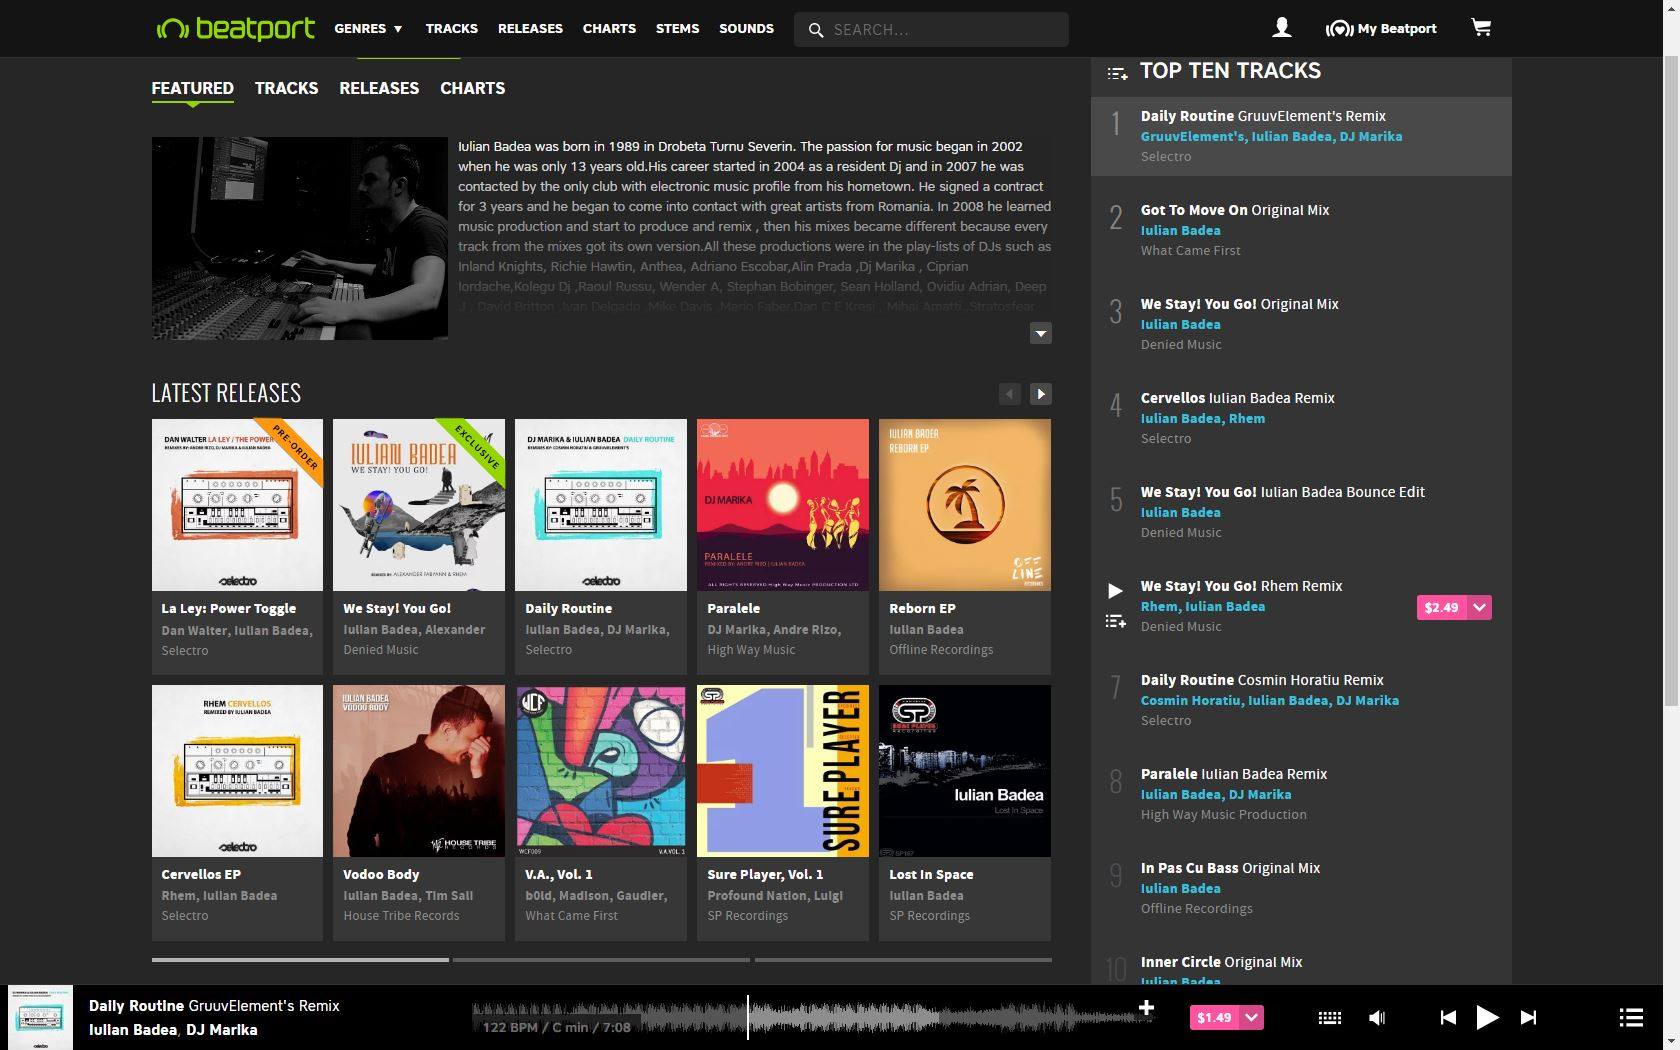Switch to the artist CHARTS tab
The width and height of the screenshot is (1680, 1050).
tap(472, 88)
